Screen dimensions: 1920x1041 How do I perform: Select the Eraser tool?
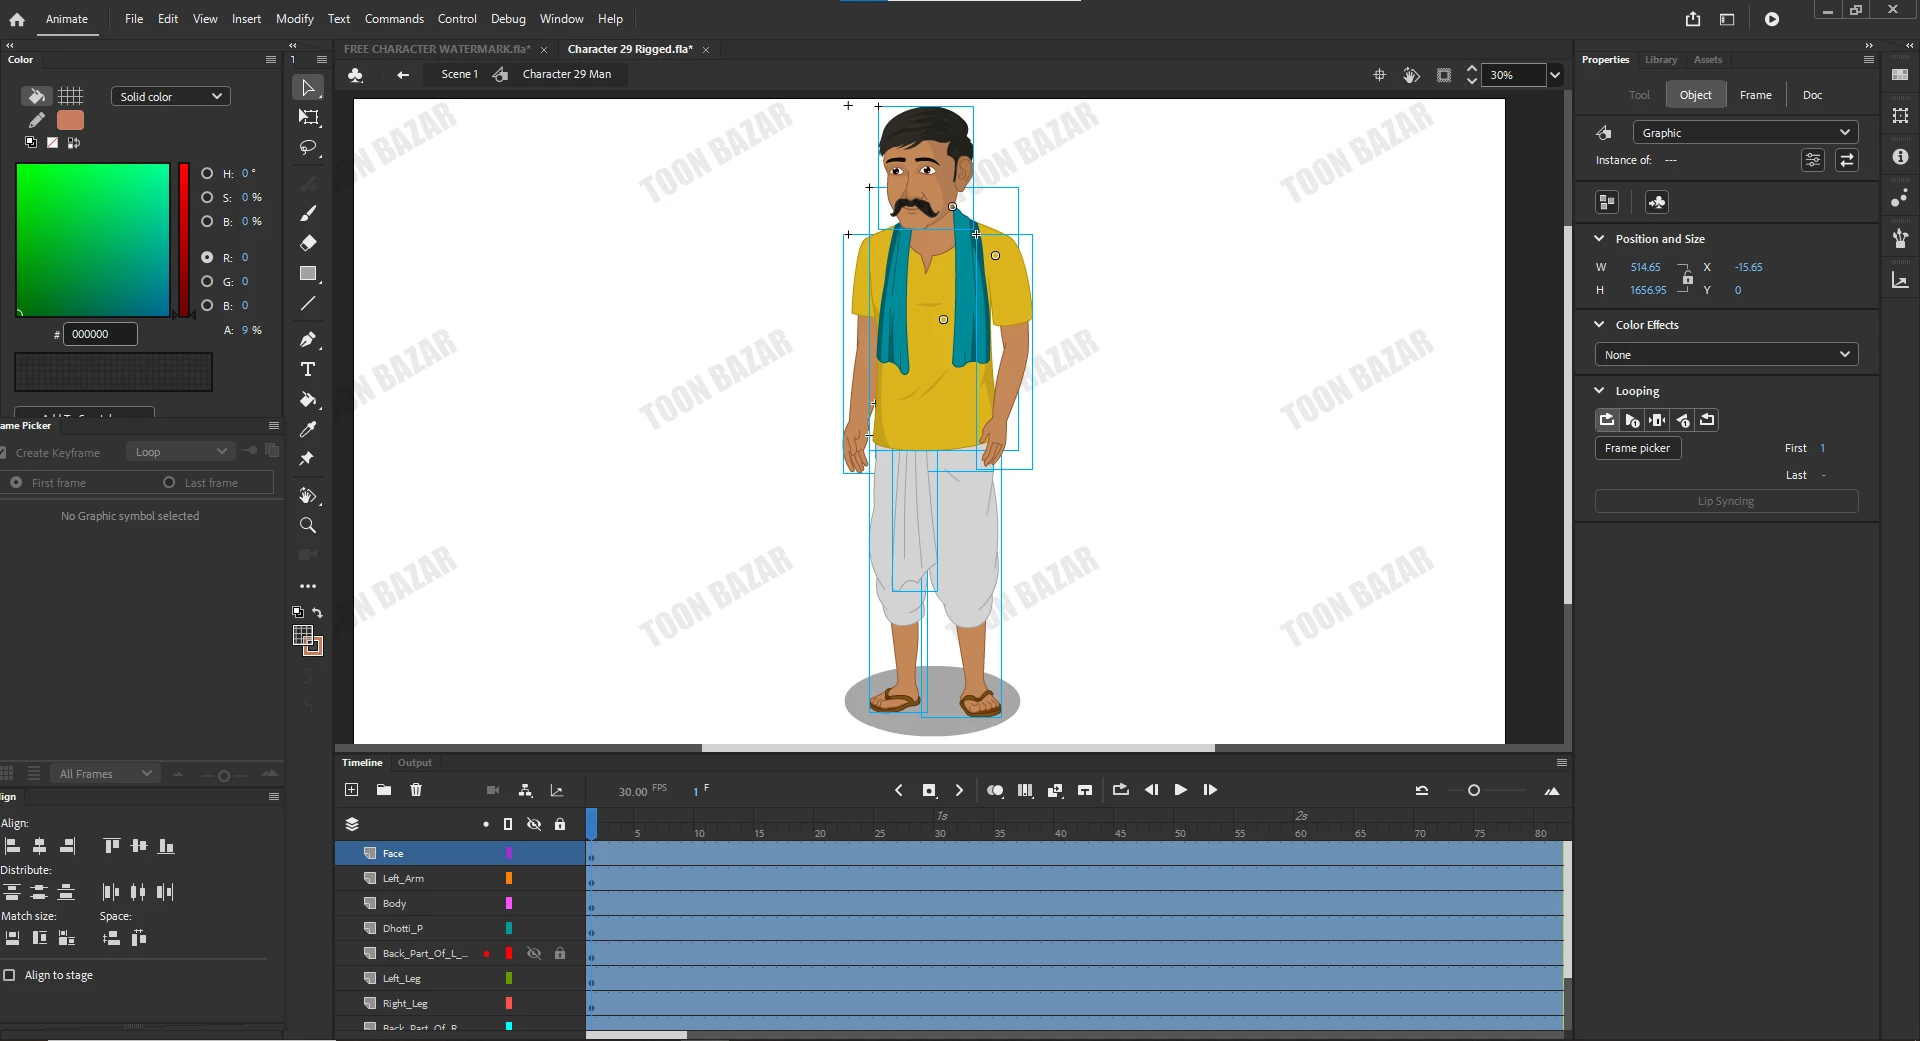[x=308, y=243]
